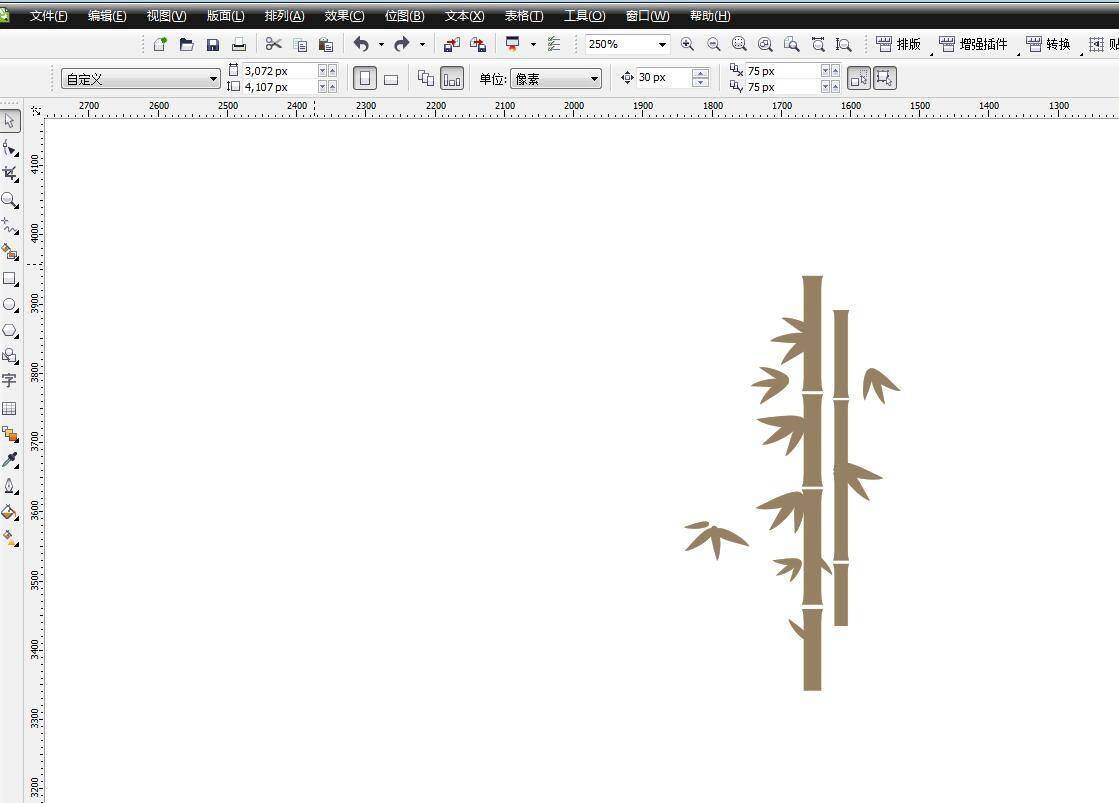Pick the Ellipse tool
This screenshot has height=803, width=1119.
click(10, 305)
